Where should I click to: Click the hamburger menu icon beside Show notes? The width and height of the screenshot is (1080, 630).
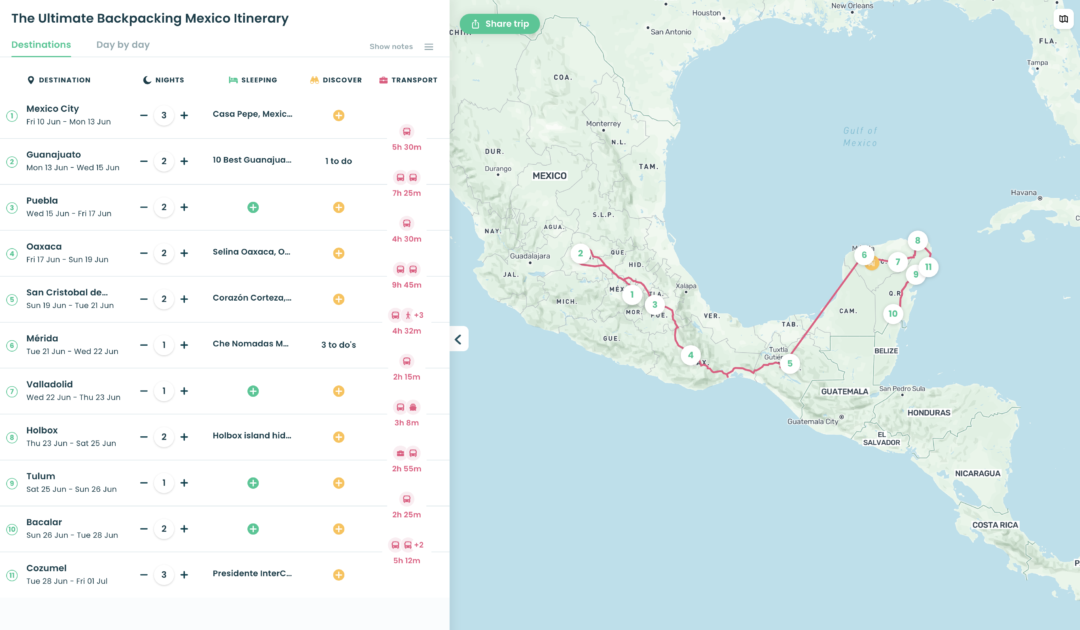[x=429, y=46]
